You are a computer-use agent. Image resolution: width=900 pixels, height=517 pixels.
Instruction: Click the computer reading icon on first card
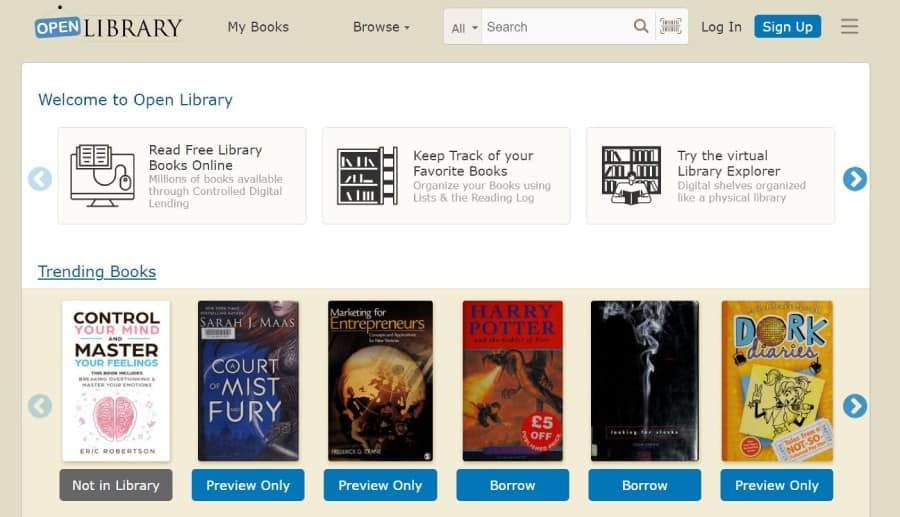[102, 176]
